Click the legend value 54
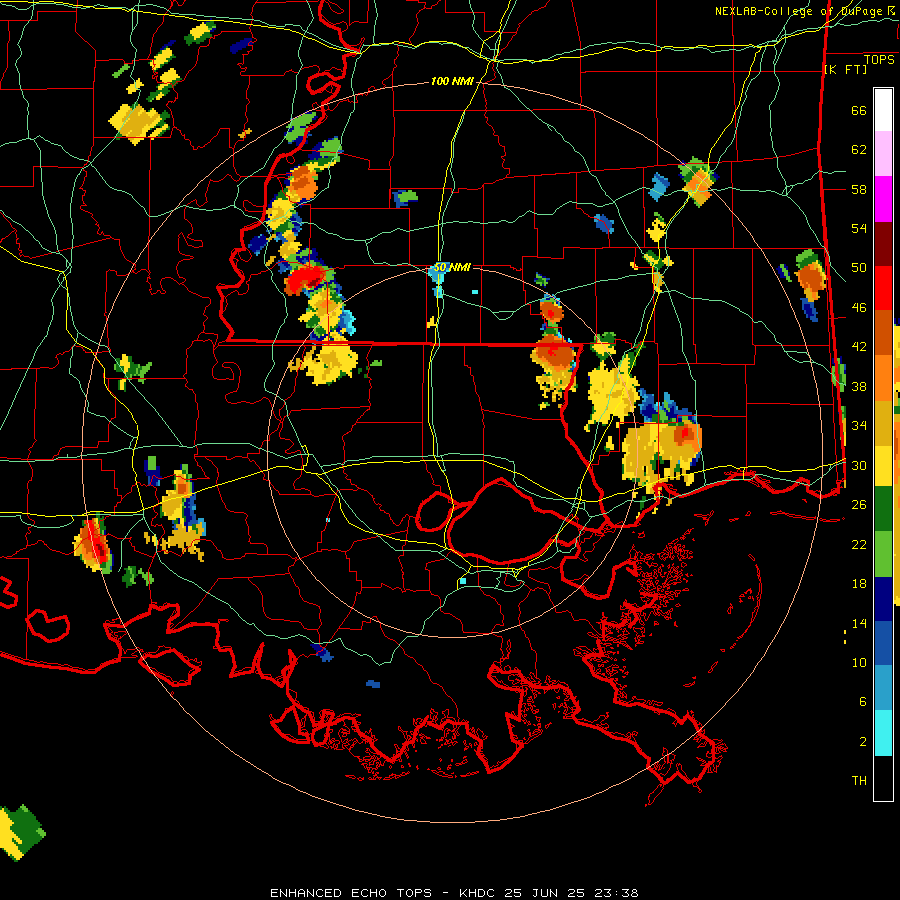Image resolution: width=900 pixels, height=900 pixels. (x=859, y=229)
